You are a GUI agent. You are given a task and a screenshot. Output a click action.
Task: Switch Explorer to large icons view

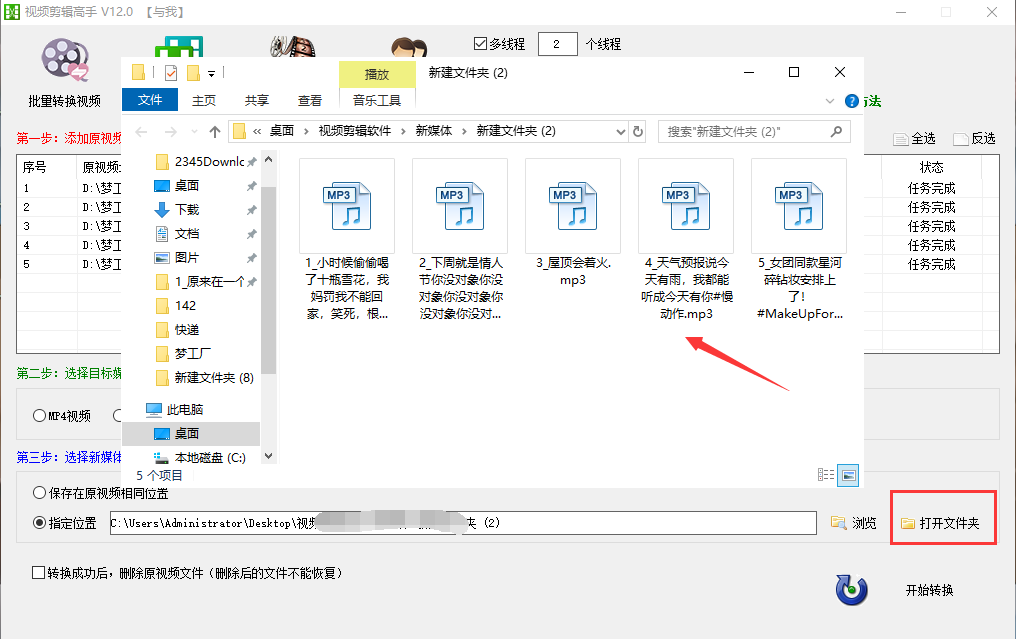coord(848,475)
